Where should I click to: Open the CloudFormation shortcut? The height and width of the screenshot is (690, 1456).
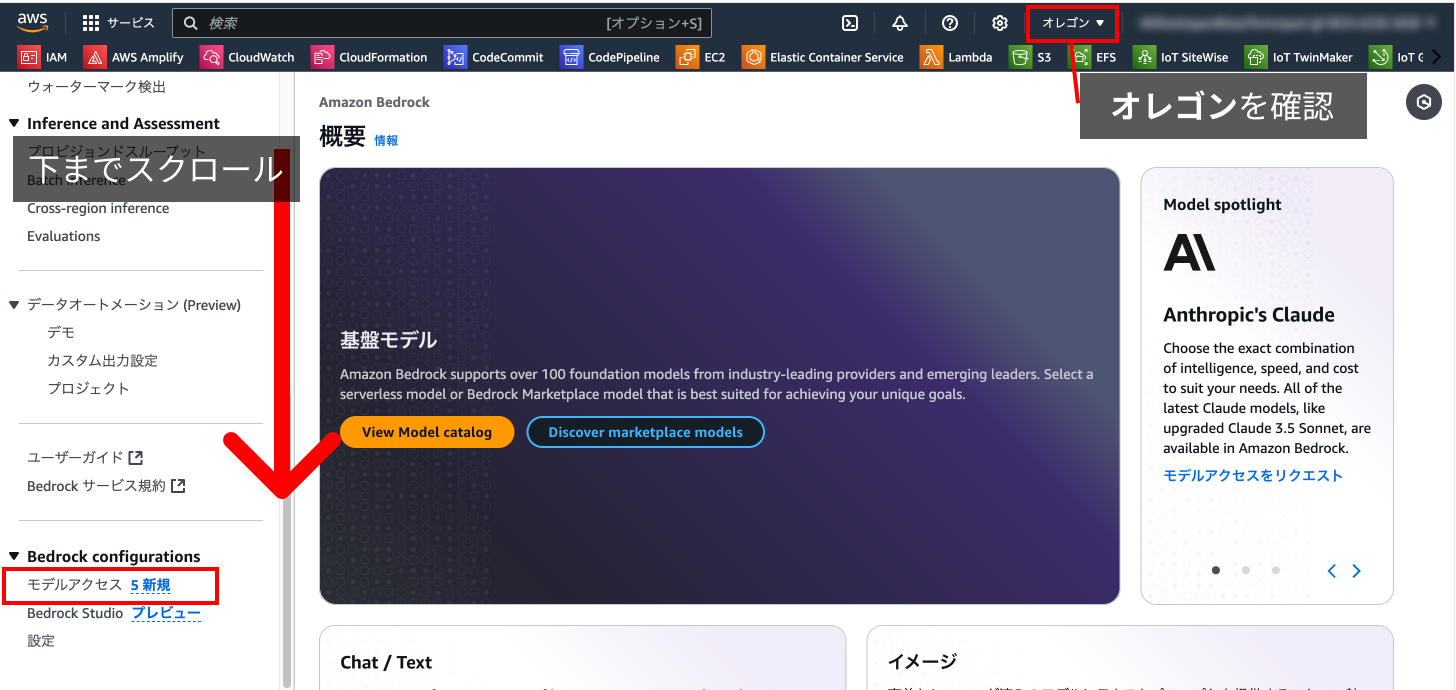tap(369, 57)
